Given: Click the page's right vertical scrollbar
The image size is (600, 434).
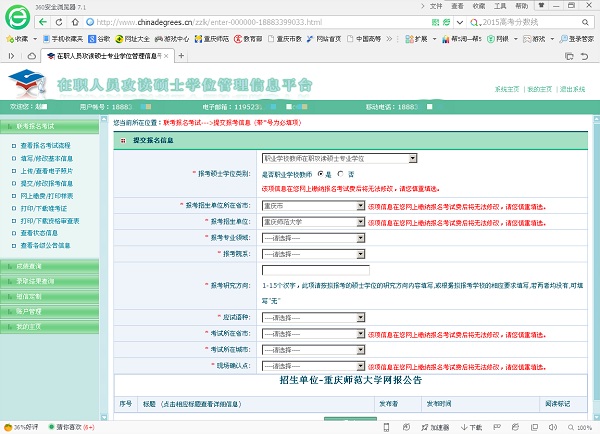Looking at the screenshot, I should click(x=596, y=268).
